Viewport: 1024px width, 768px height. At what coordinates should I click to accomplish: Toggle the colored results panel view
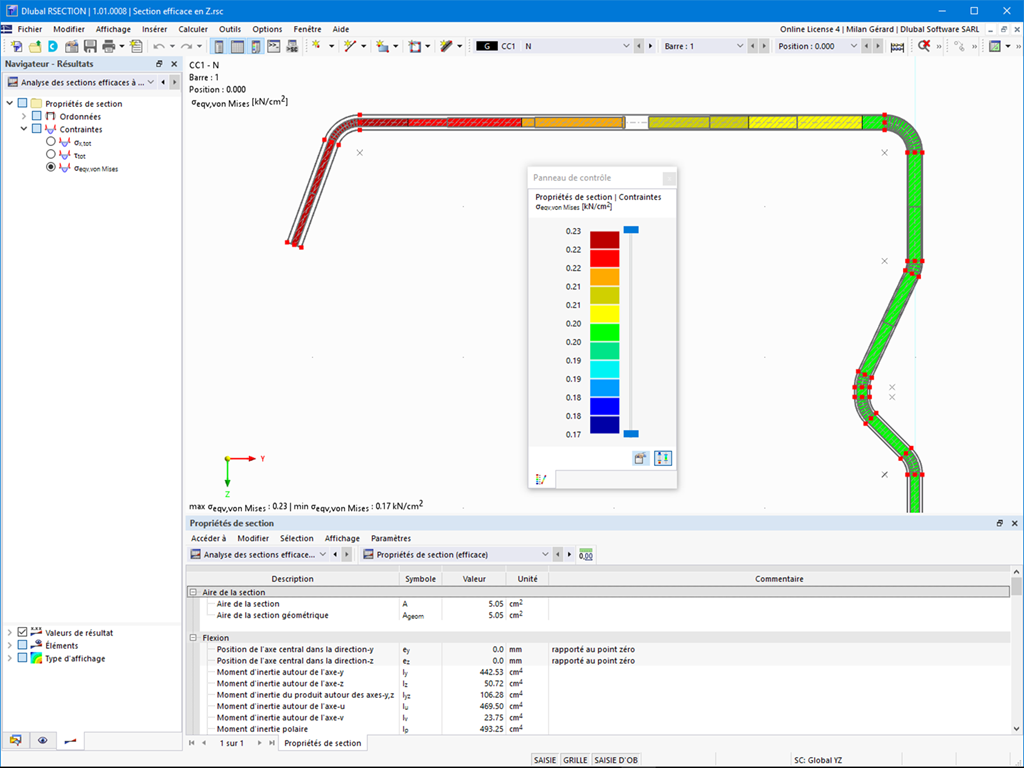click(256, 46)
